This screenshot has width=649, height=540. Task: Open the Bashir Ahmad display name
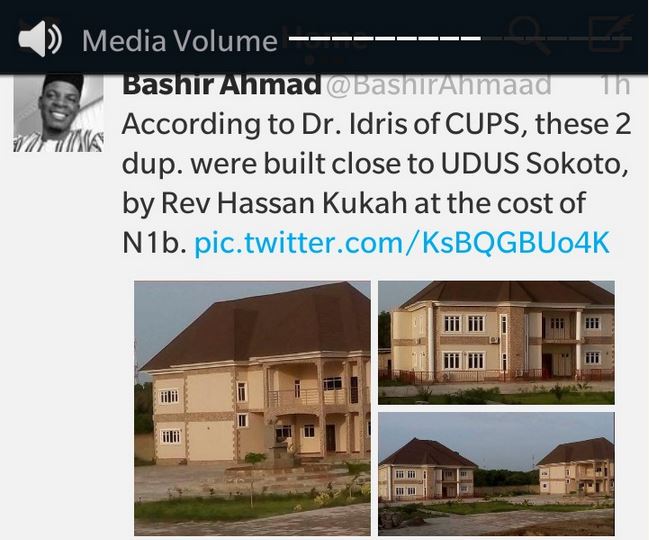click(x=222, y=84)
